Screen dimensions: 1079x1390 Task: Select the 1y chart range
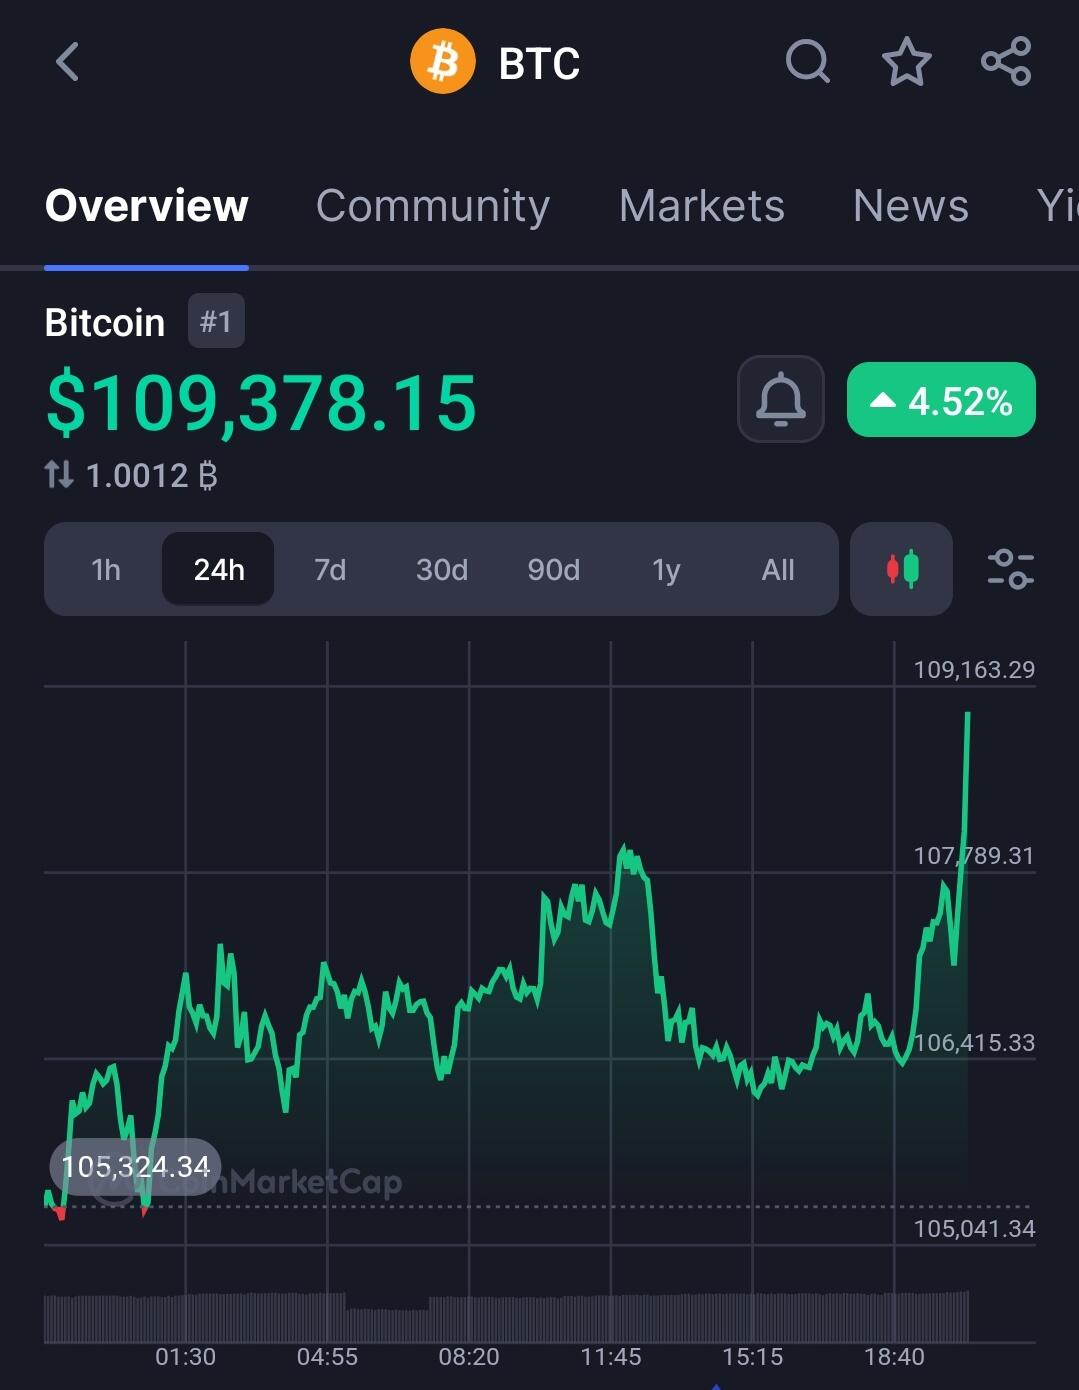point(666,570)
